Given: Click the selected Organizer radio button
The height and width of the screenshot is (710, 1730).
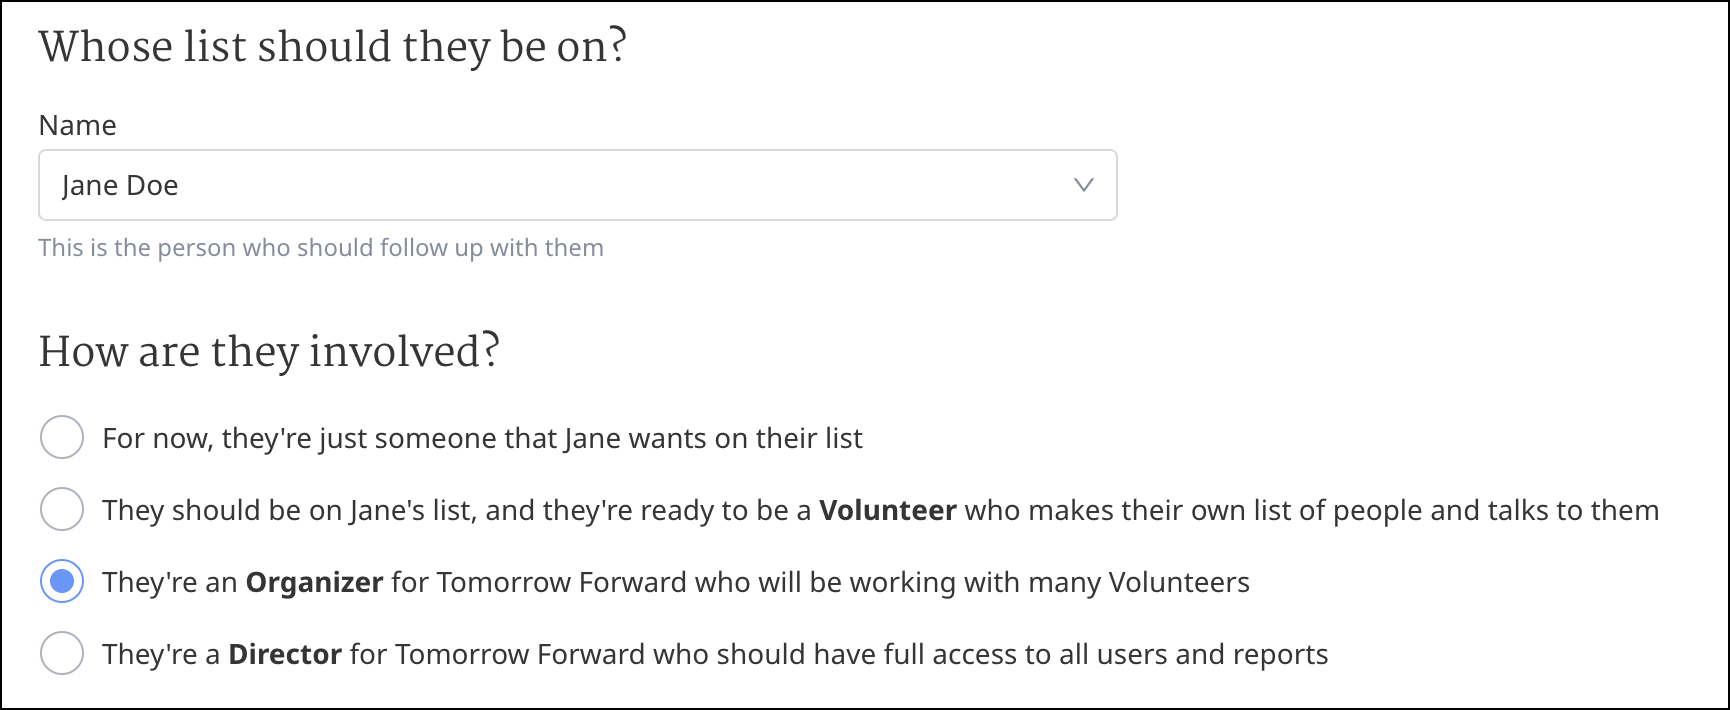Looking at the screenshot, I should [62, 582].
